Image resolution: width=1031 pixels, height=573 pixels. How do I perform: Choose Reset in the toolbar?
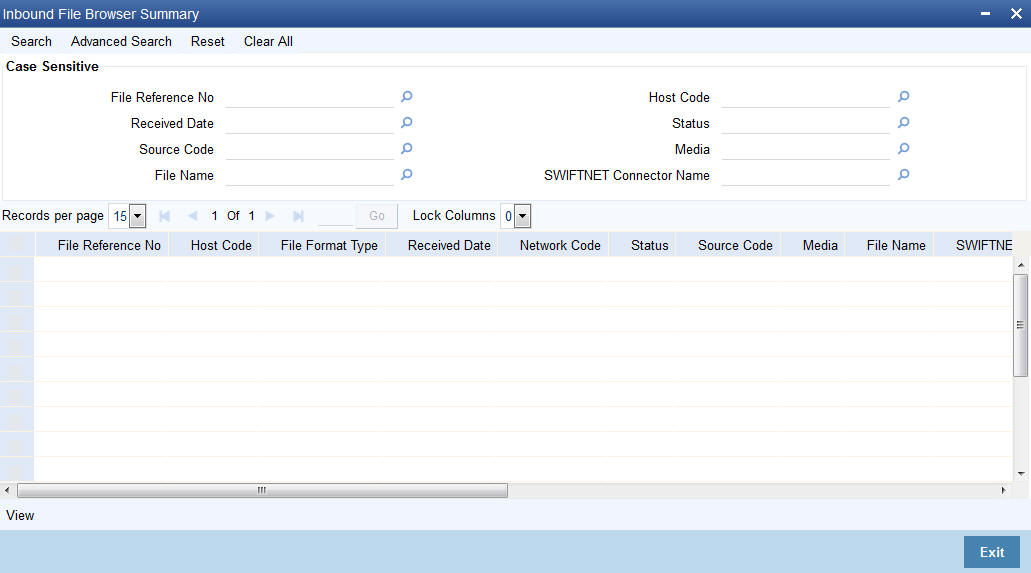coord(208,41)
